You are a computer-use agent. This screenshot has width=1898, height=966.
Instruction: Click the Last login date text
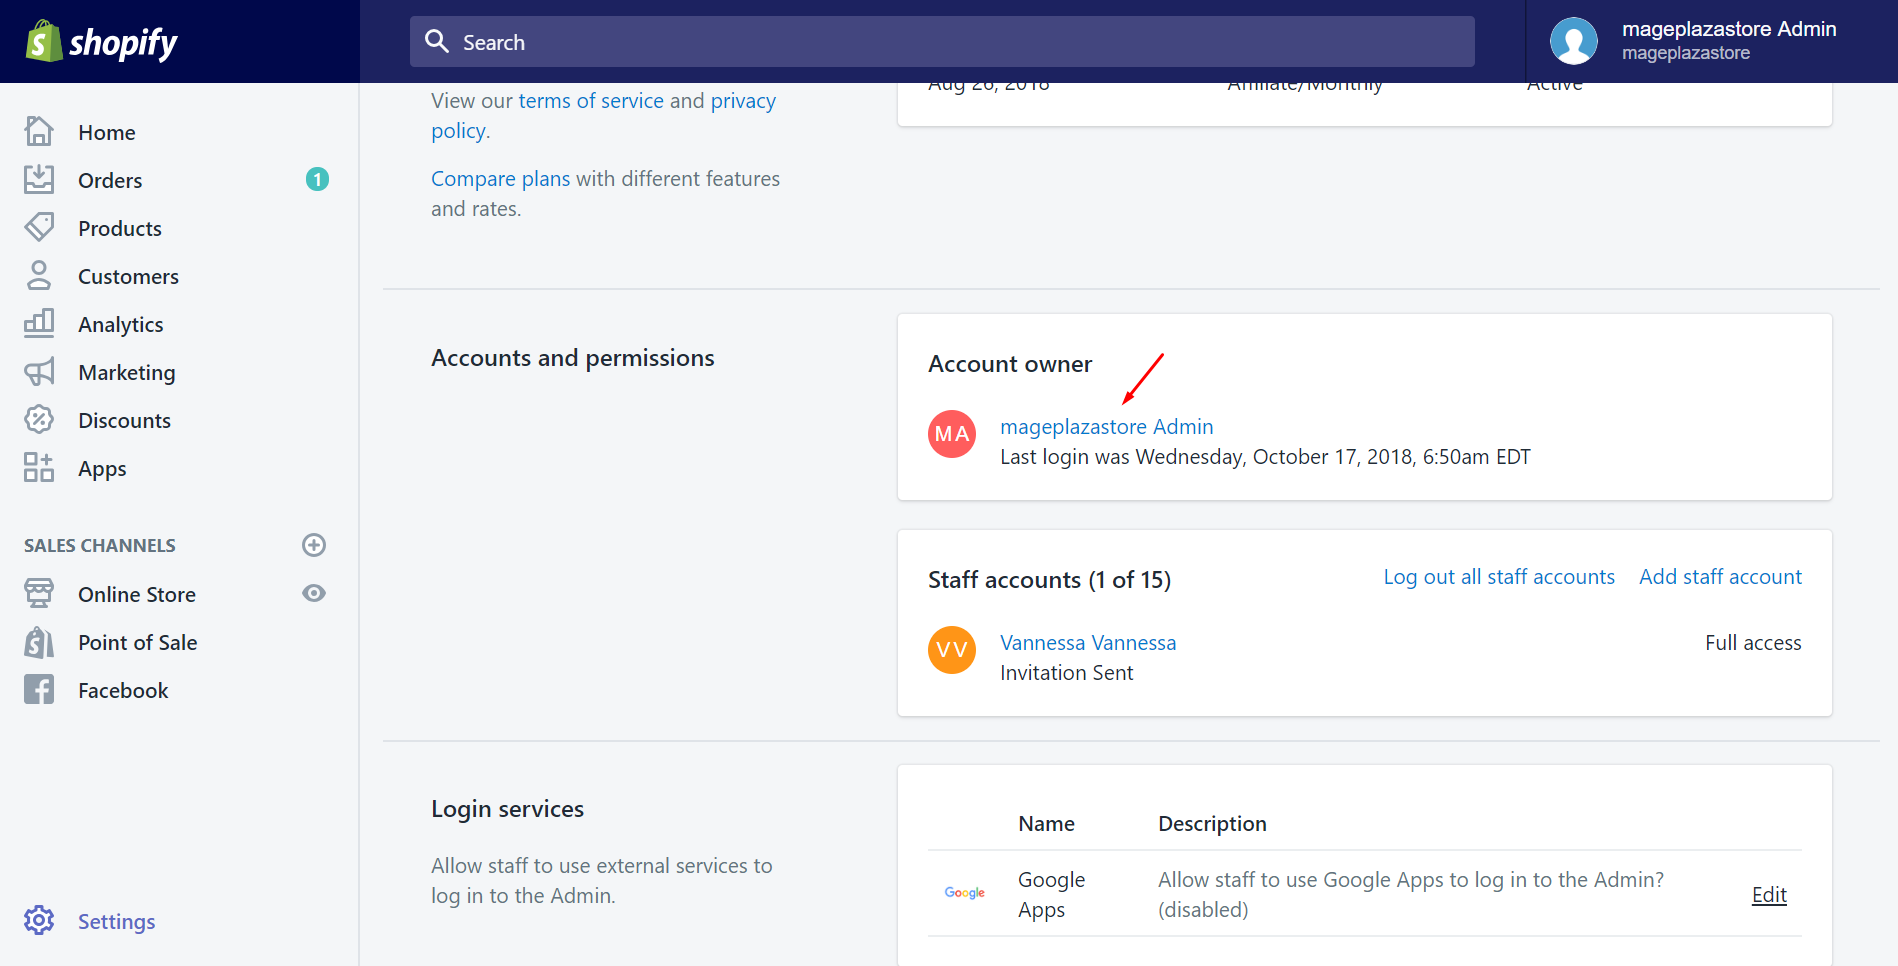pyautogui.click(x=1265, y=456)
